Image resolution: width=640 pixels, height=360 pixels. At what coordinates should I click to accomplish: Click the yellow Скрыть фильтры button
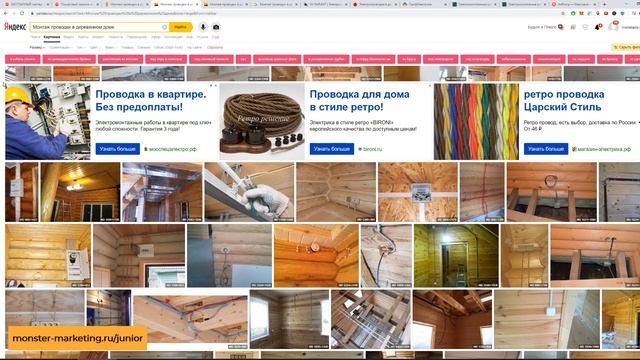tap(626, 47)
